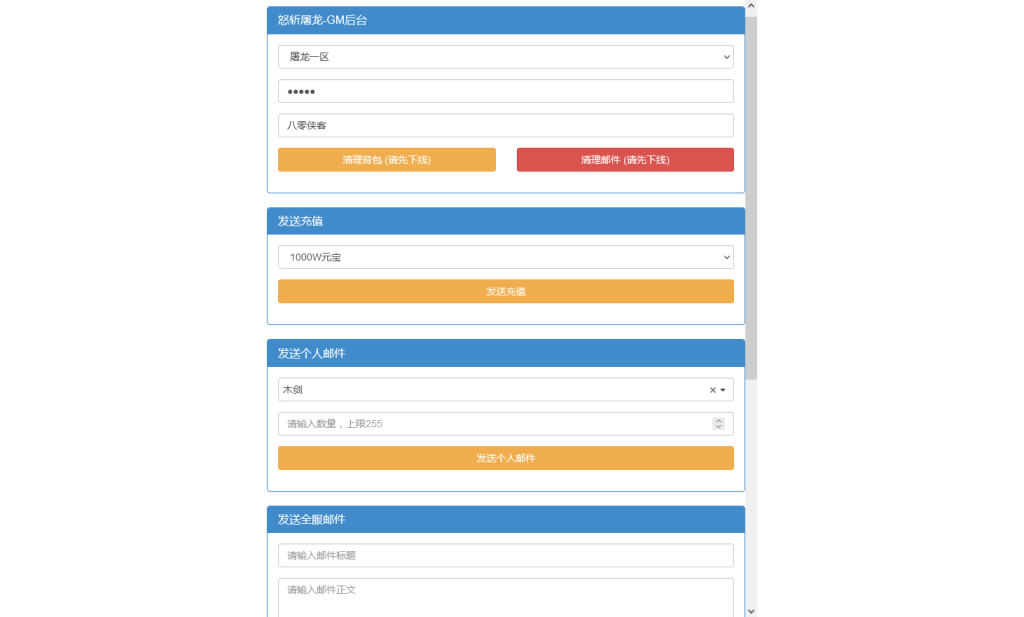
Task: Increase quantity with the stepper up arrow
Action: pos(718,420)
